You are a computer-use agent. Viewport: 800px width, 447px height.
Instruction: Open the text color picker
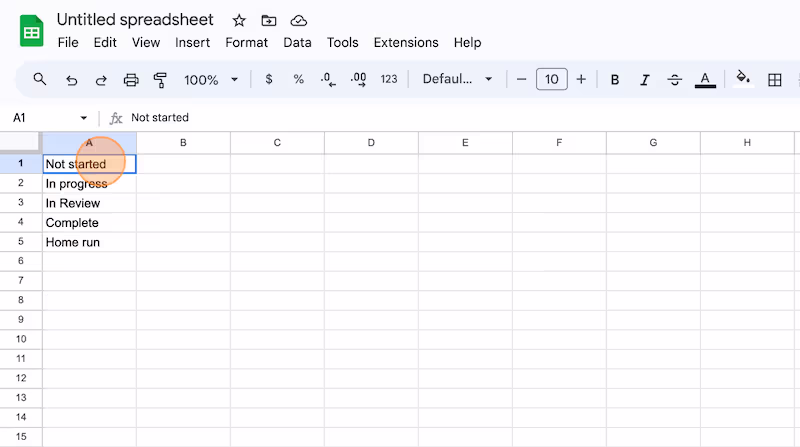[705, 80]
